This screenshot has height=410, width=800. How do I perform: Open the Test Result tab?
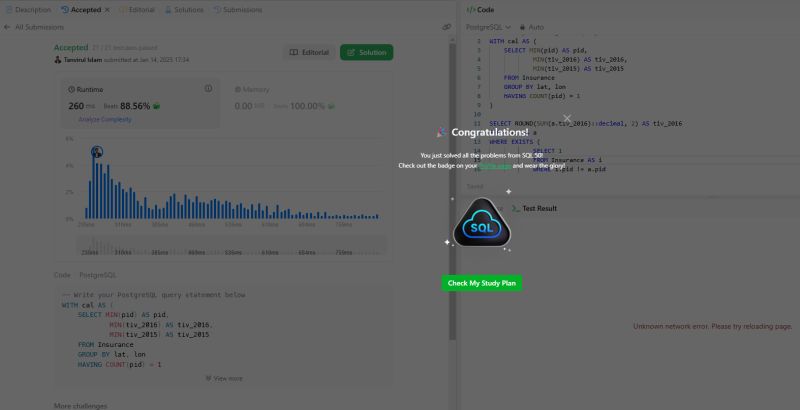(534, 208)
